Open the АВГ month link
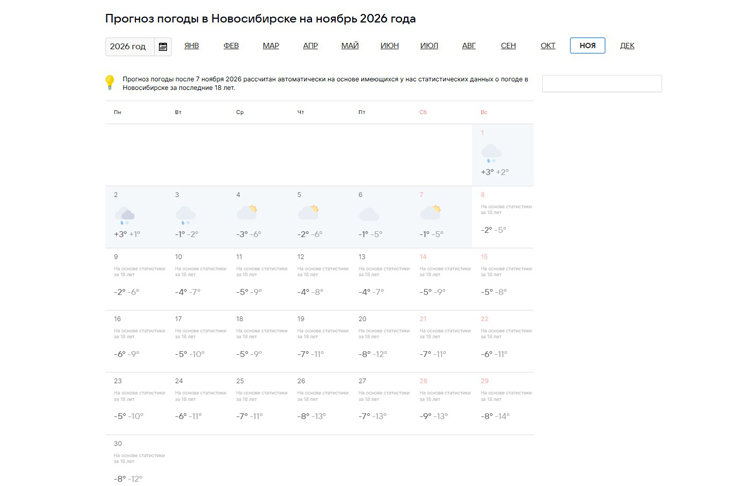 469,46
